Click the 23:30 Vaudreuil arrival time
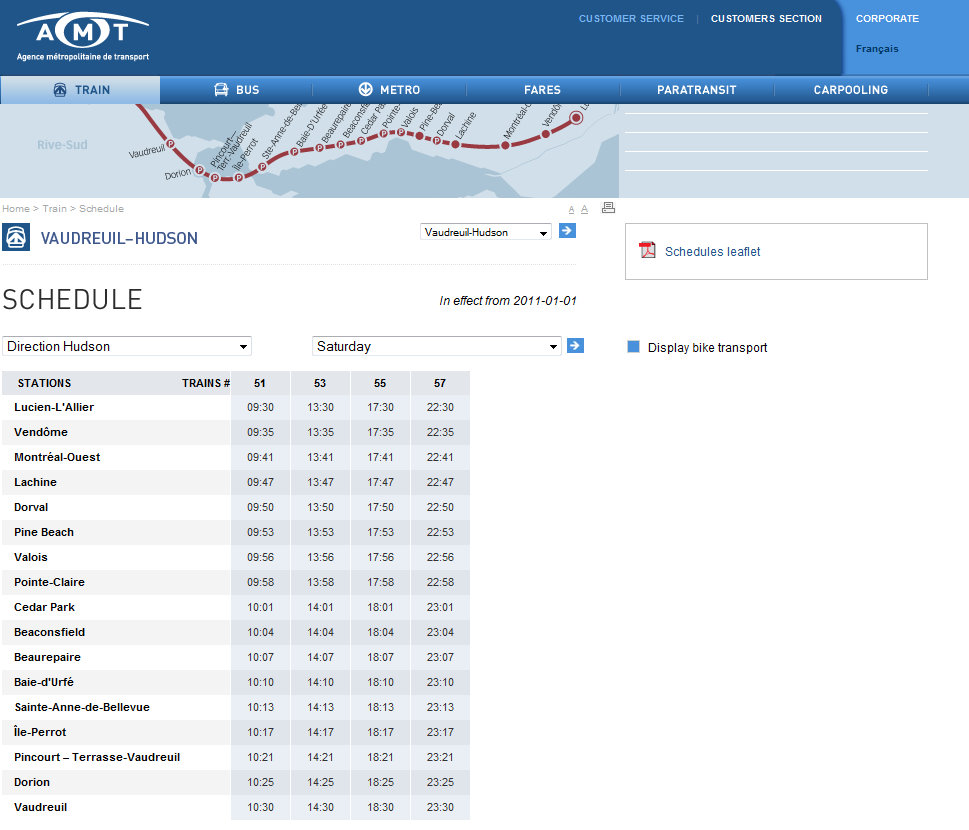 pyautogui.click(x=440, y=807)
